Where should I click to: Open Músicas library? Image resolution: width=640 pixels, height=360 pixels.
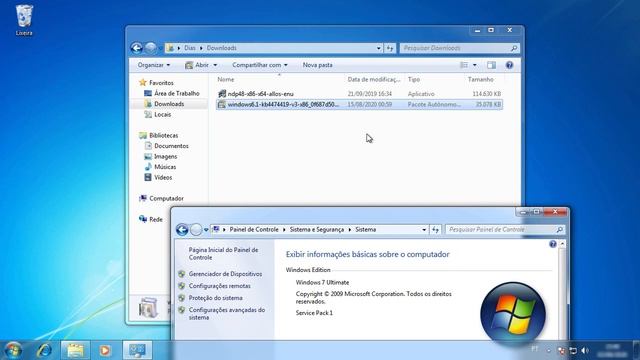click(x=160, y=167)
